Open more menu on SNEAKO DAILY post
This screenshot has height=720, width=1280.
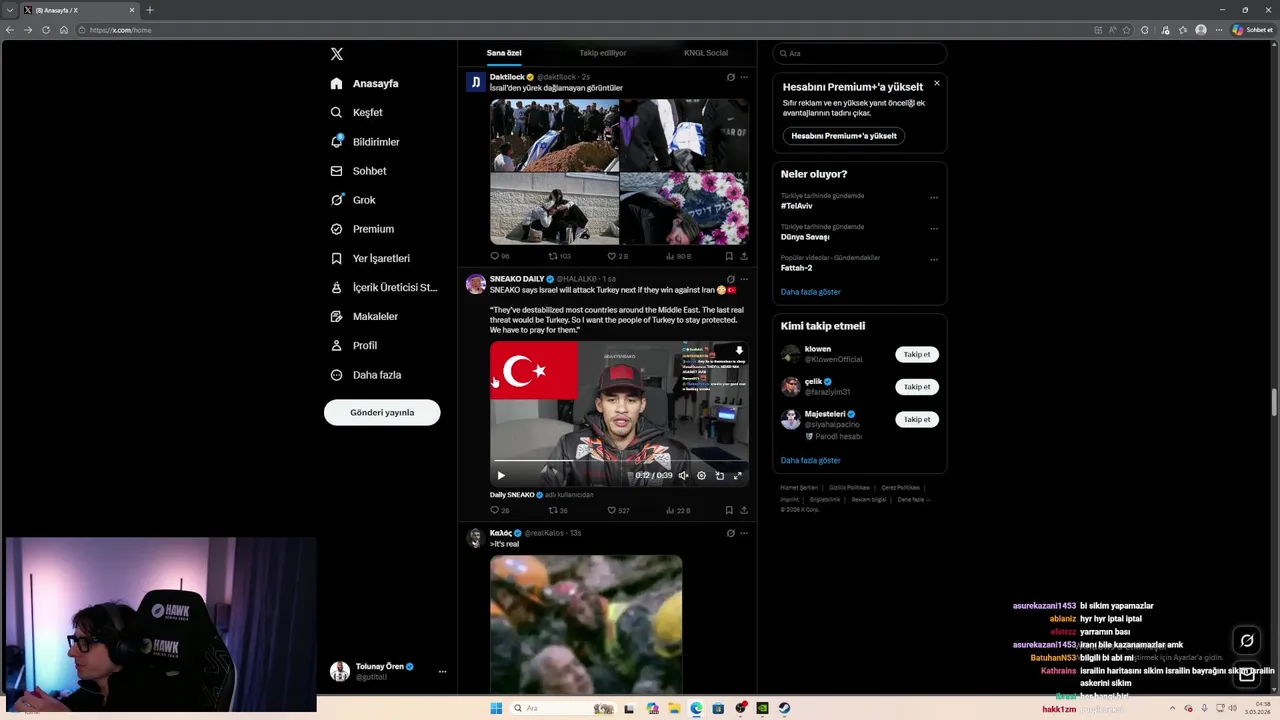coord(744,279)
